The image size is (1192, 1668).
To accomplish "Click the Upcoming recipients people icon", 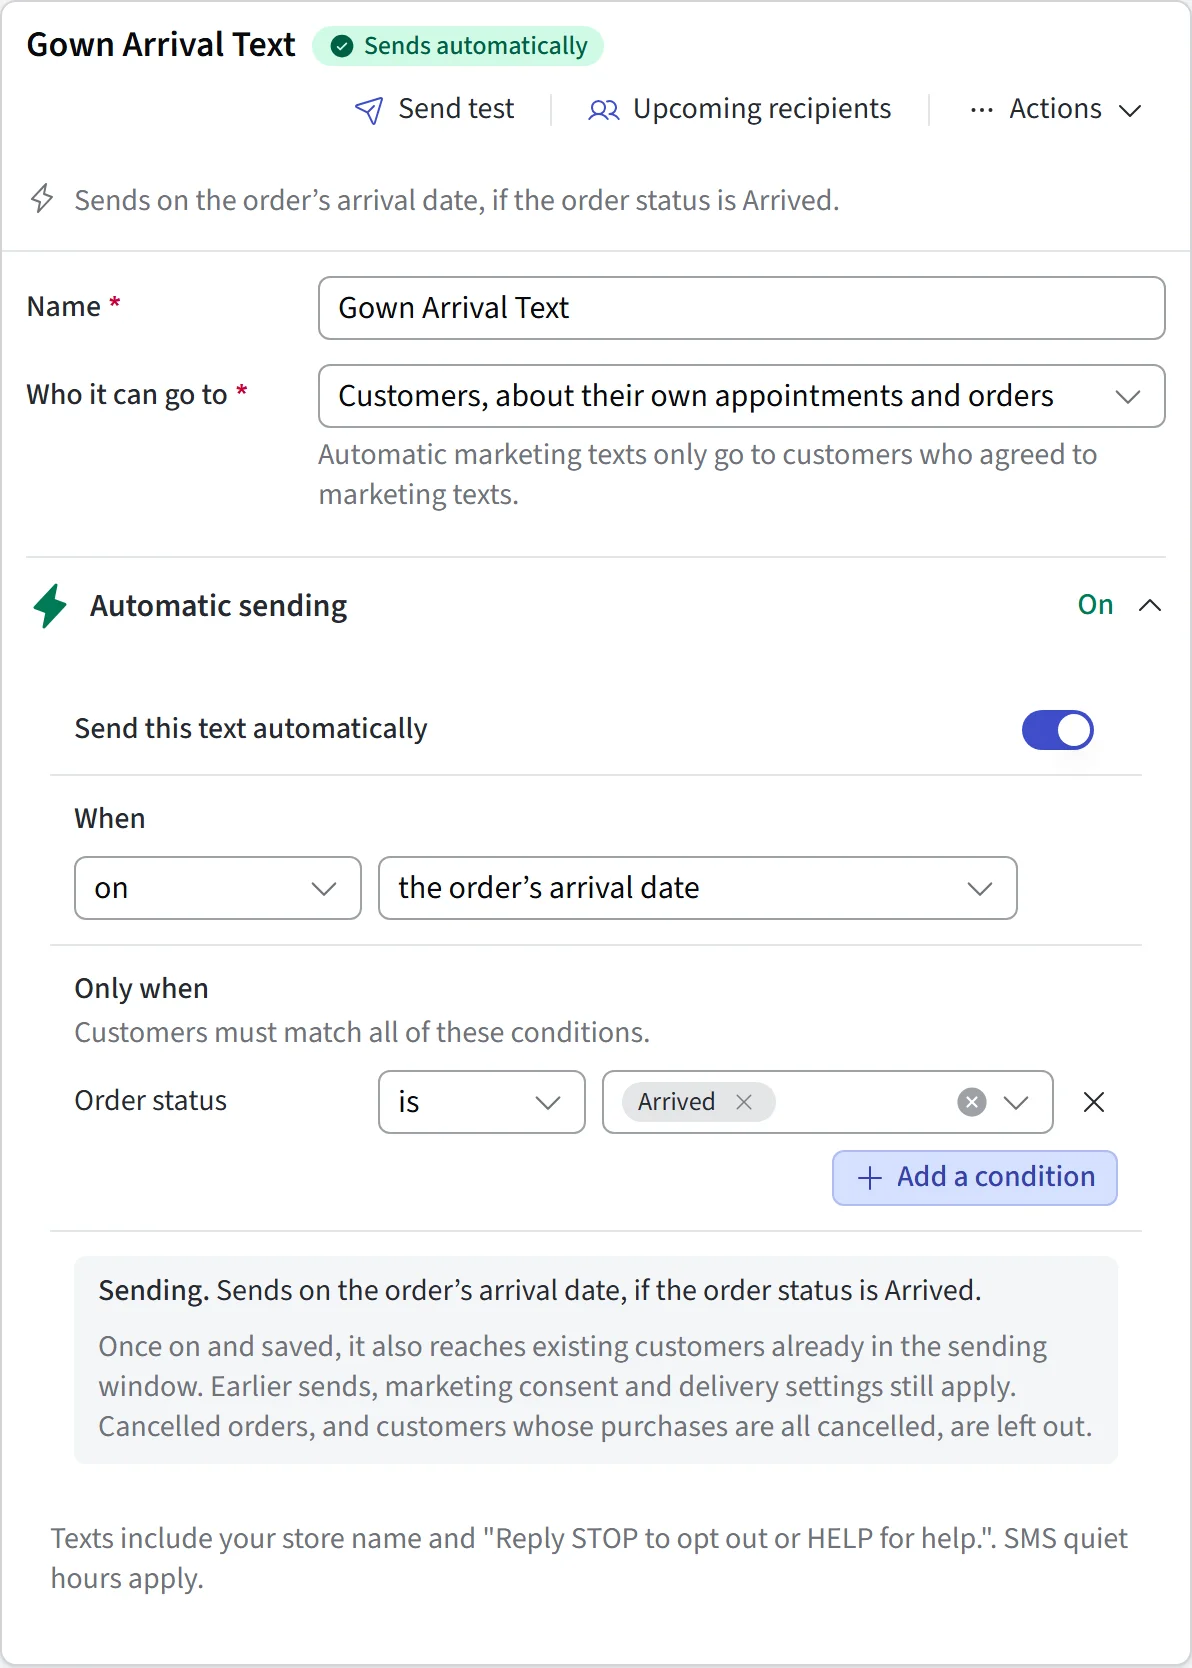I will tap(604, 110).
